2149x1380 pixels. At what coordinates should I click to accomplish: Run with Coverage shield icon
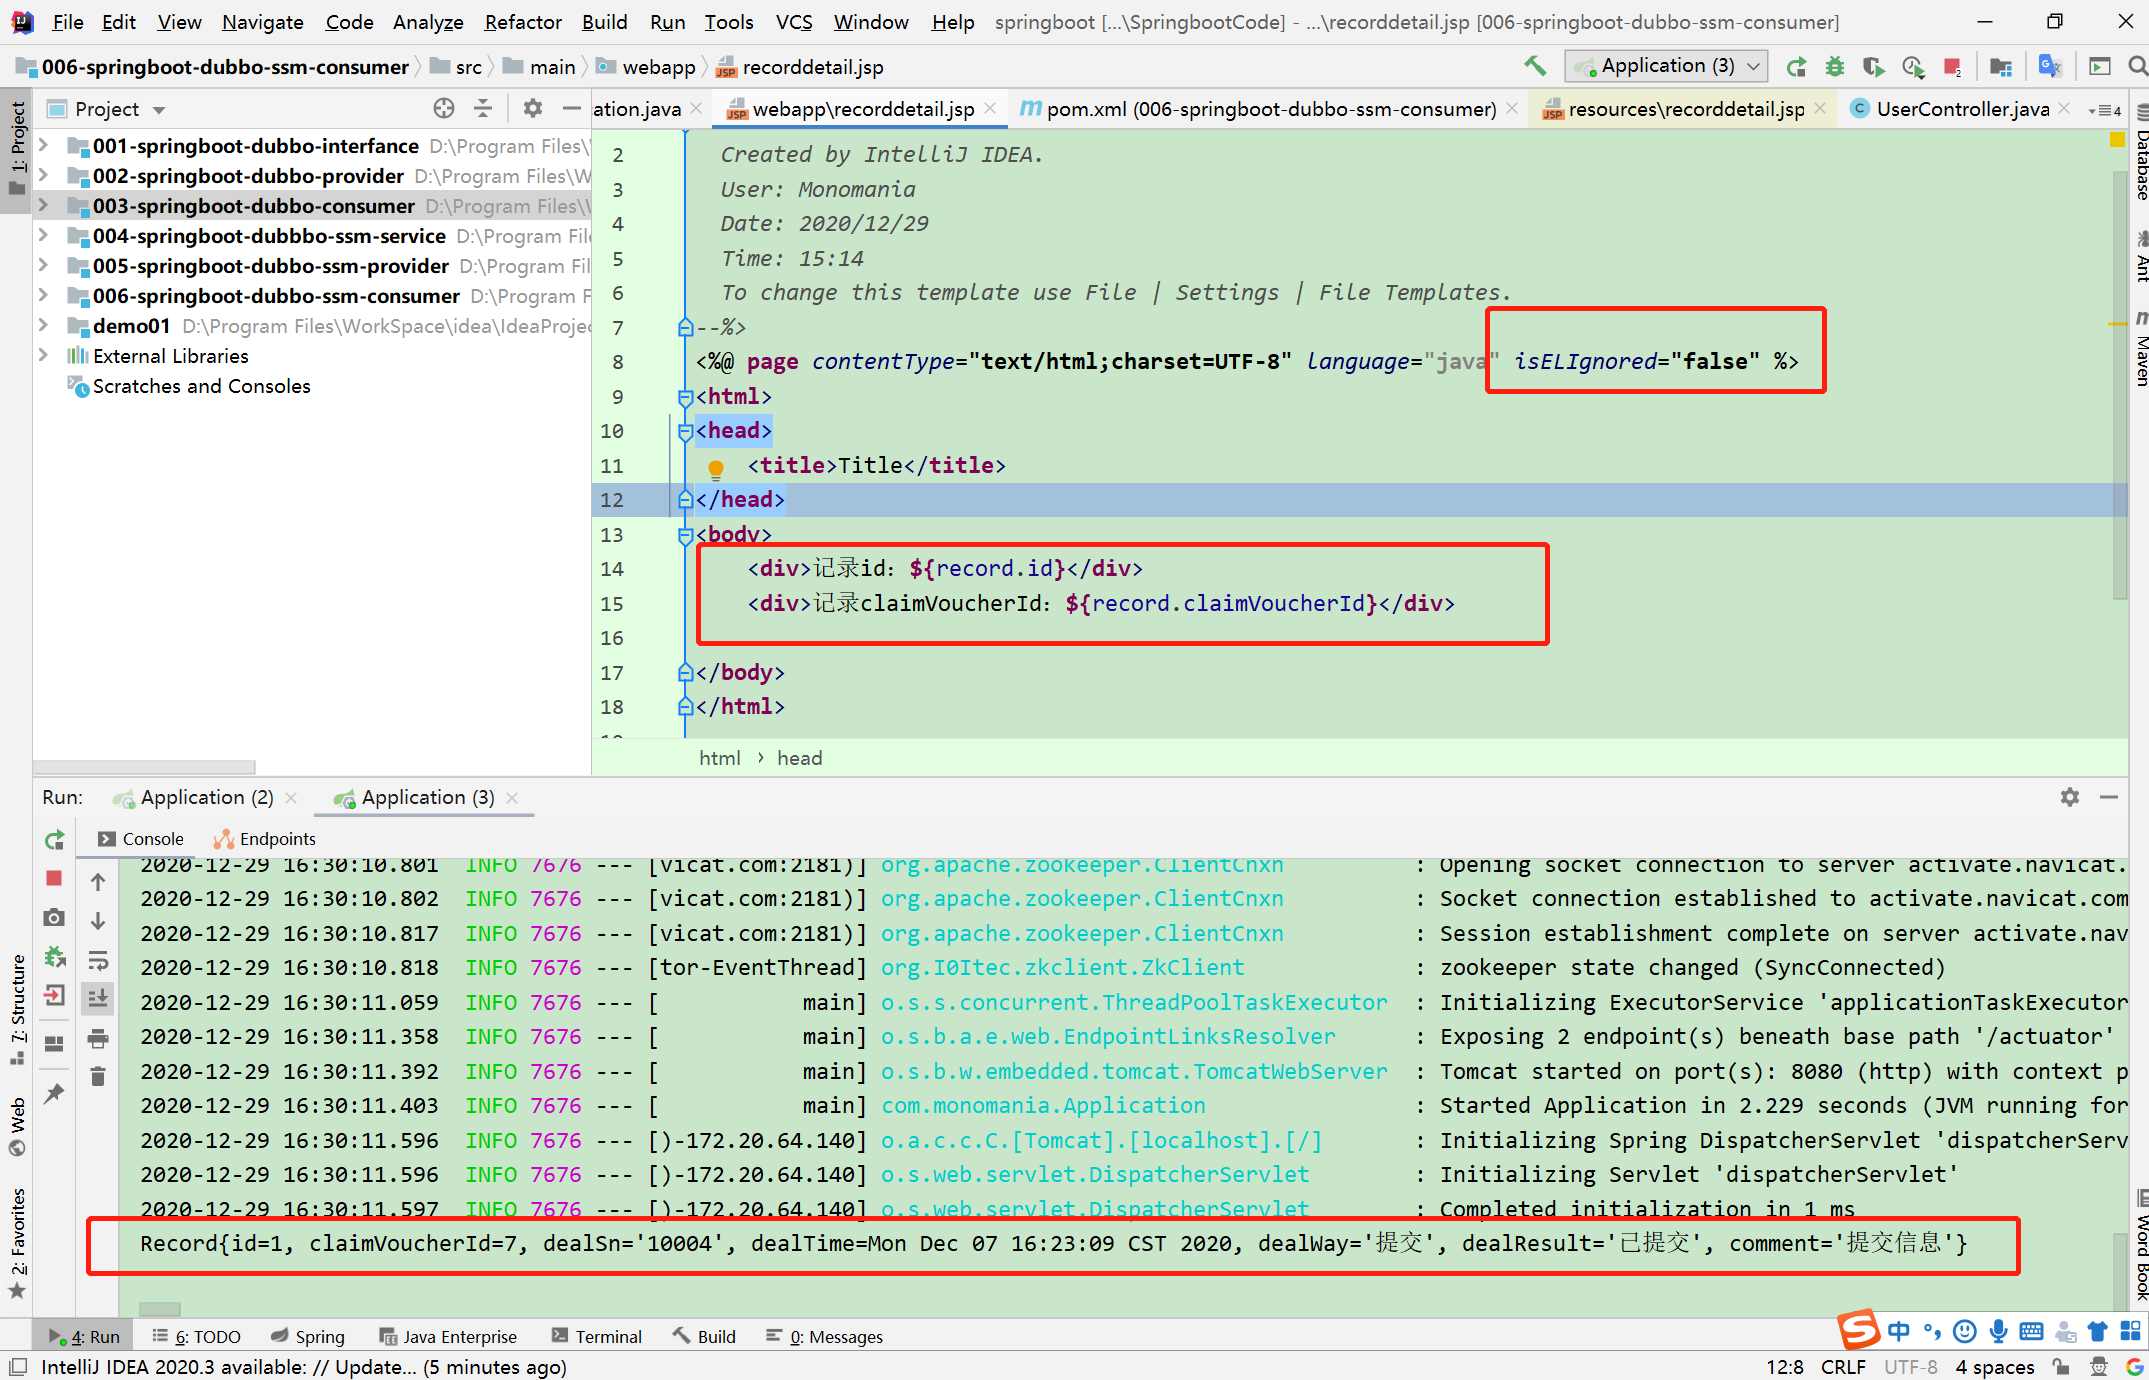coord(1873,67)
